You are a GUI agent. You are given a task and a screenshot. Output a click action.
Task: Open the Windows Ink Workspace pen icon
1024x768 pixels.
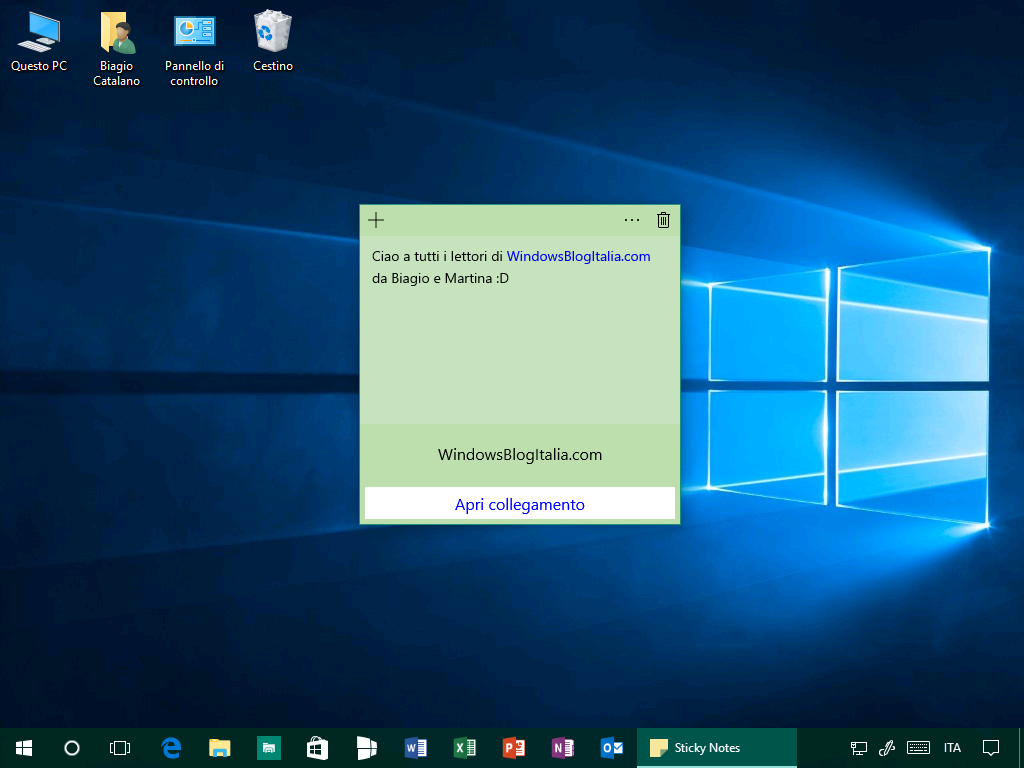pyautogui.click(x=886, y=748)
